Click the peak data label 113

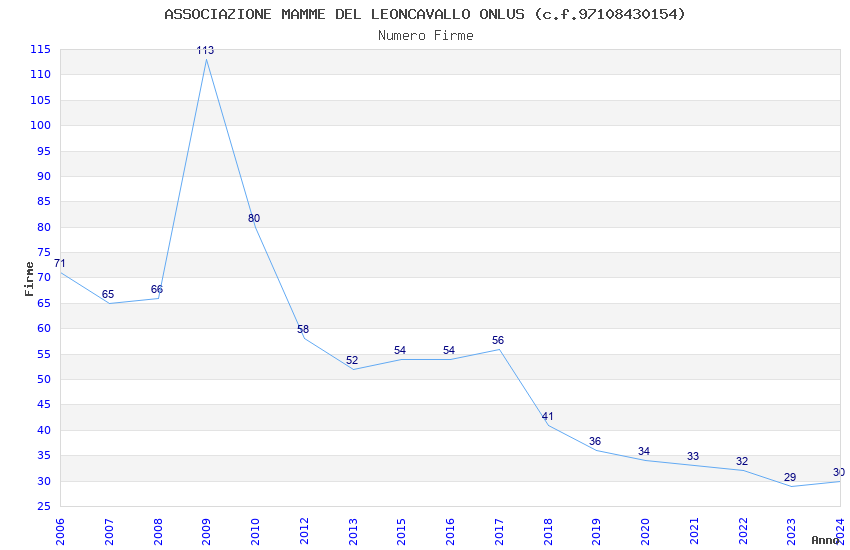coord(205,50)
